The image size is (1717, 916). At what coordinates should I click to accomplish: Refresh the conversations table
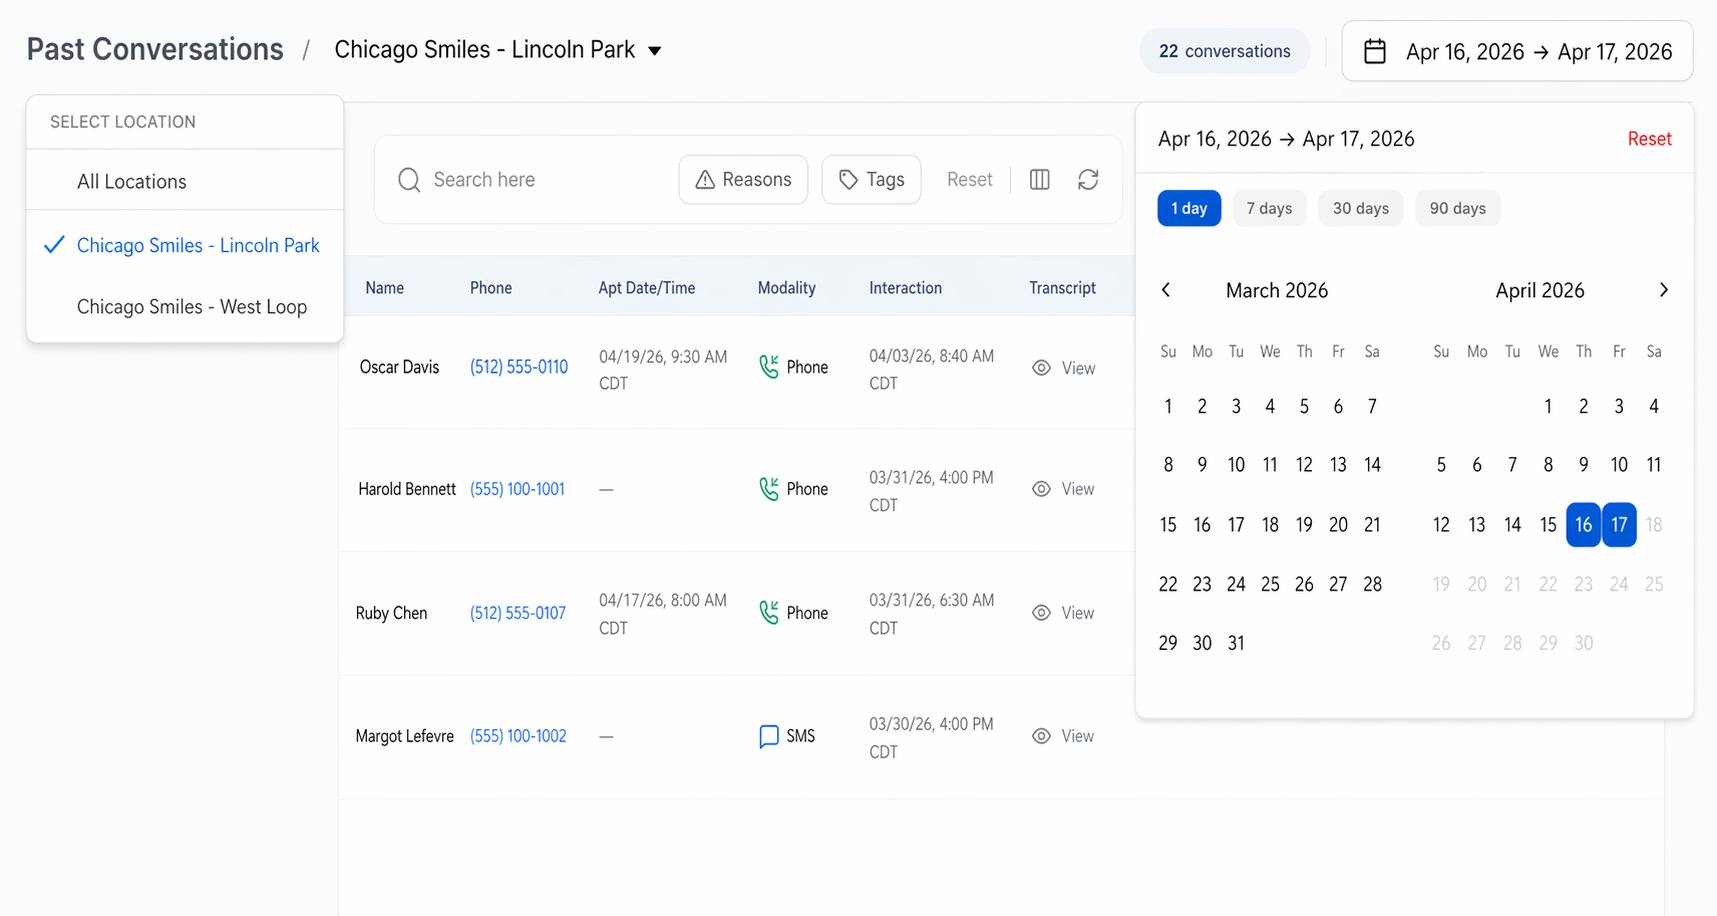(1088, 179)
